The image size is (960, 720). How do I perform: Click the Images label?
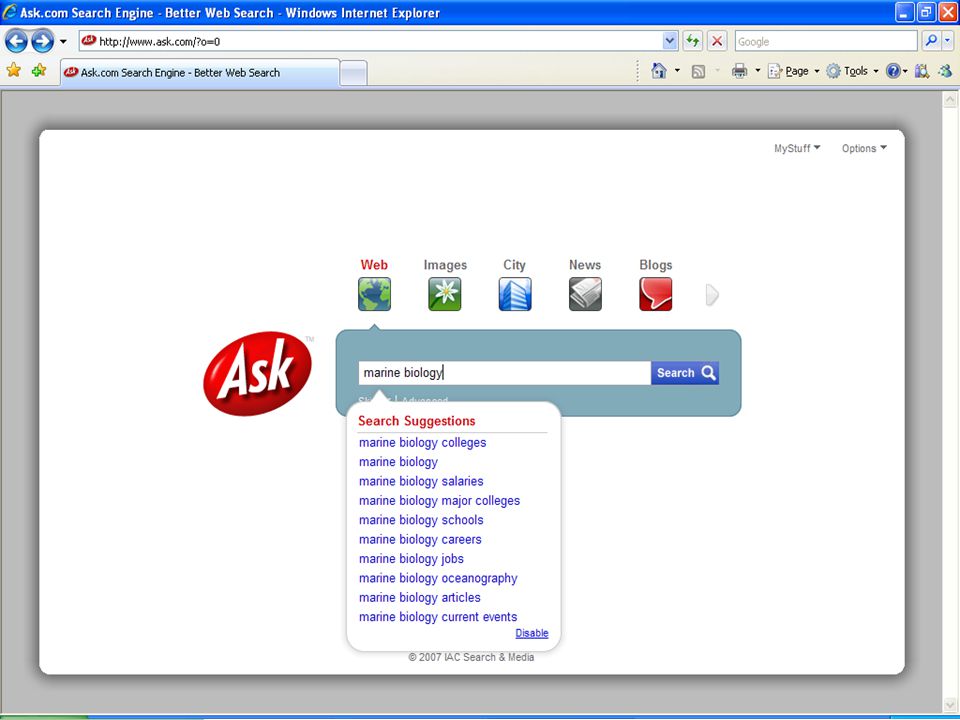[445, 265]
